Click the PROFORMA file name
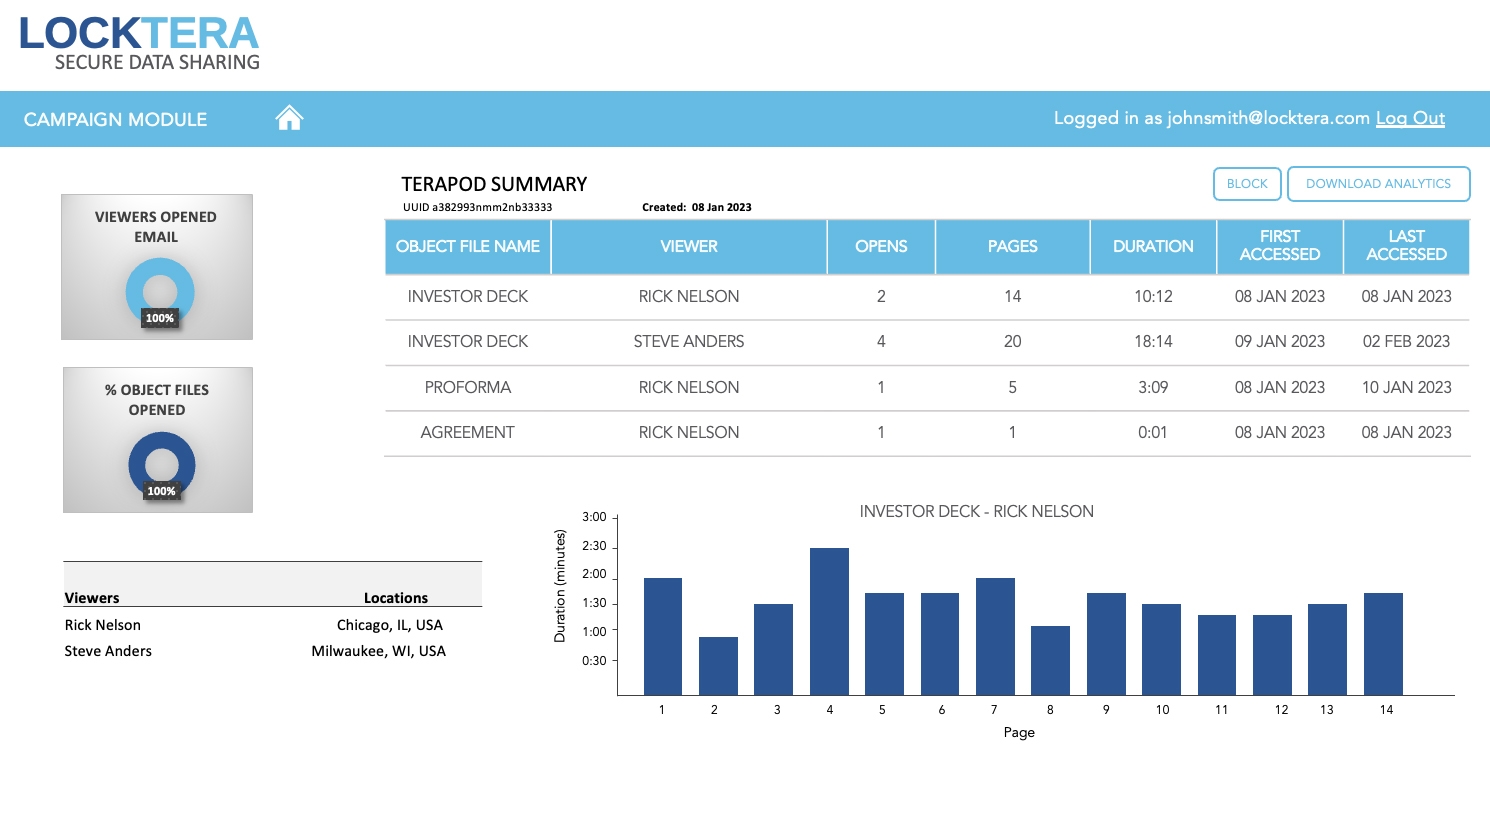Image resolution: width=1490 pixels, height=838 pixels. point(467,387)
